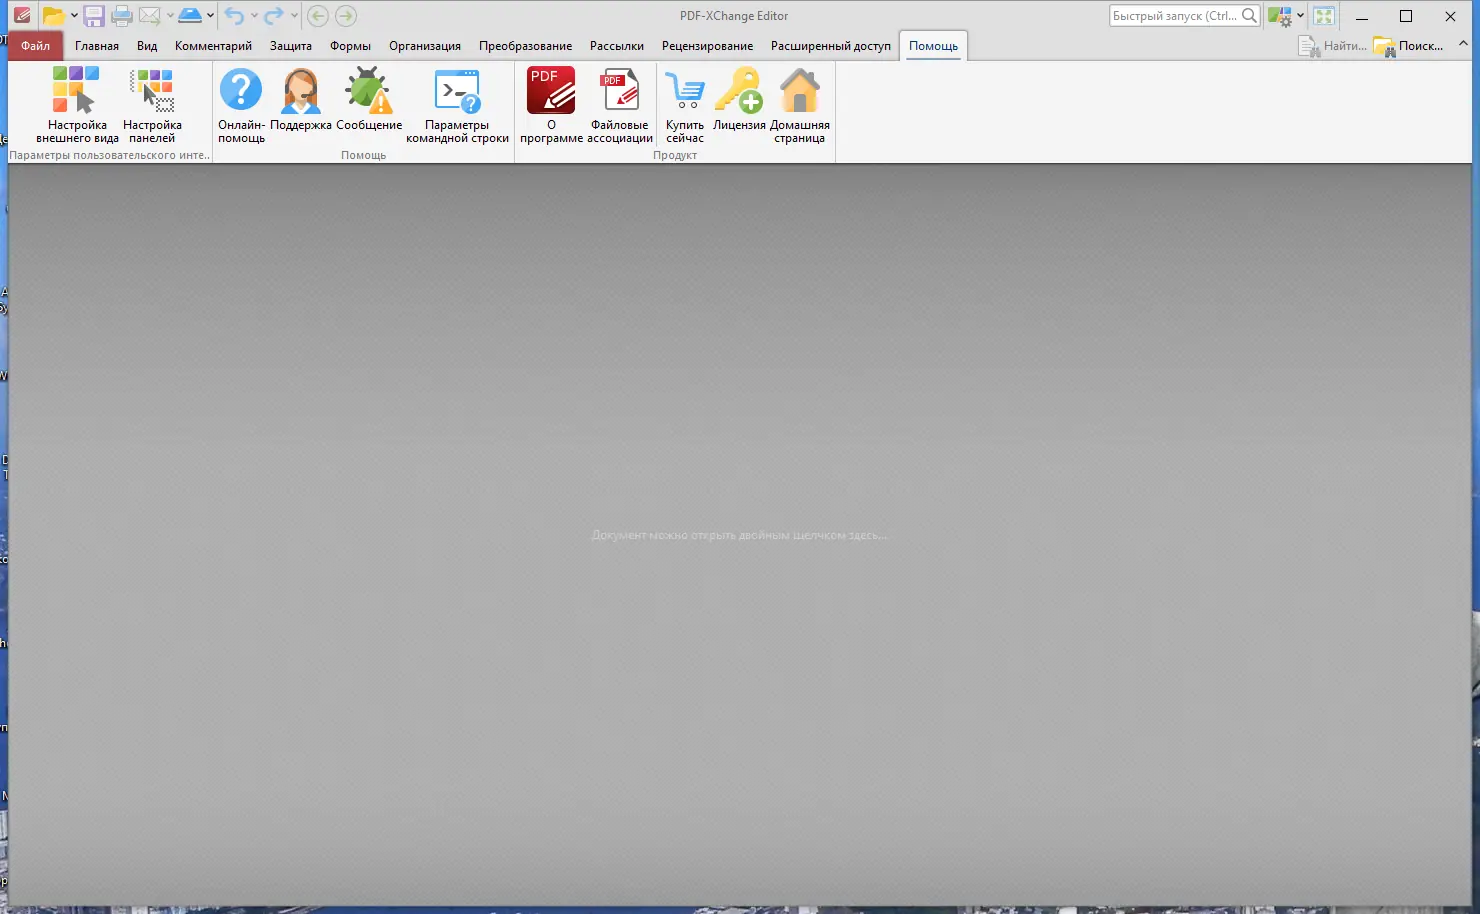Show the "О программе" about dialog
The image size is (1480, 914).
point(551,105)
